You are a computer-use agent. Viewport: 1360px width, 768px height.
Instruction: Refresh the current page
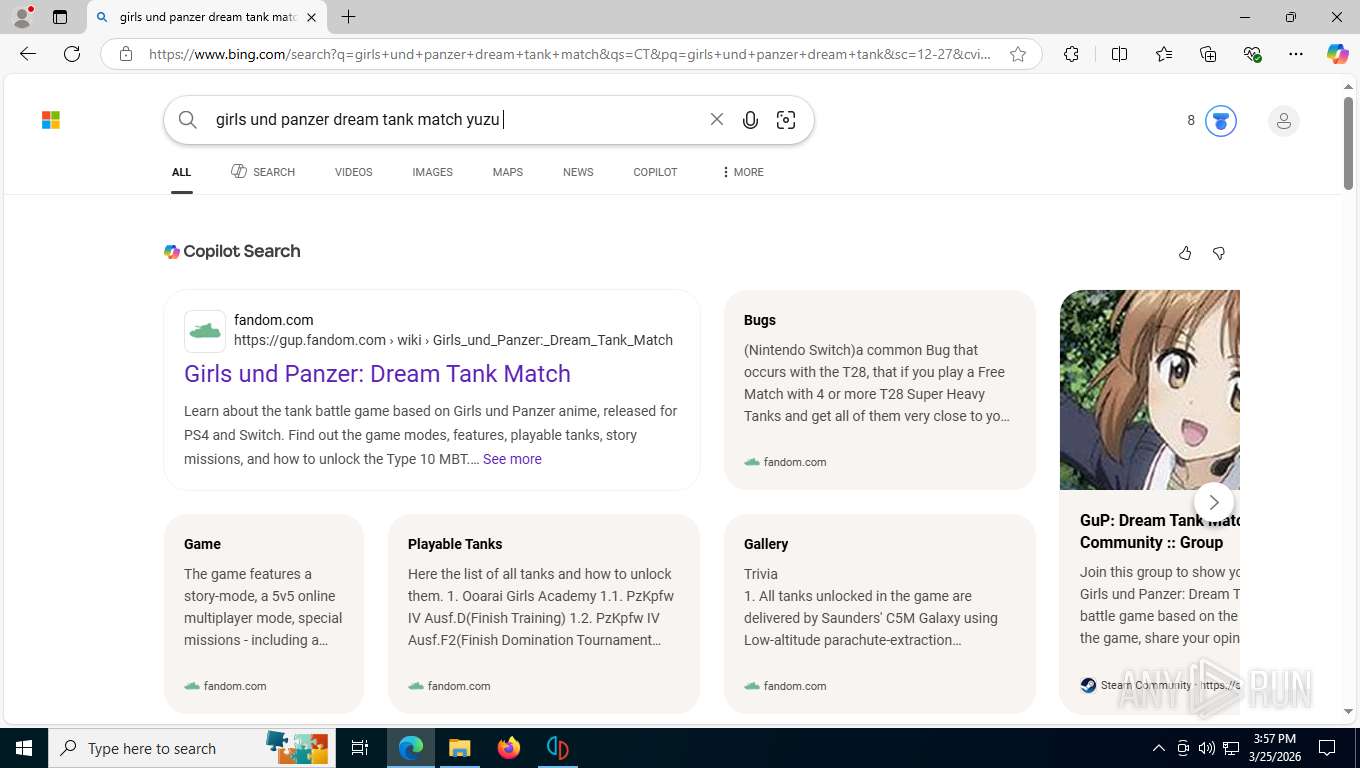[72, 54]
